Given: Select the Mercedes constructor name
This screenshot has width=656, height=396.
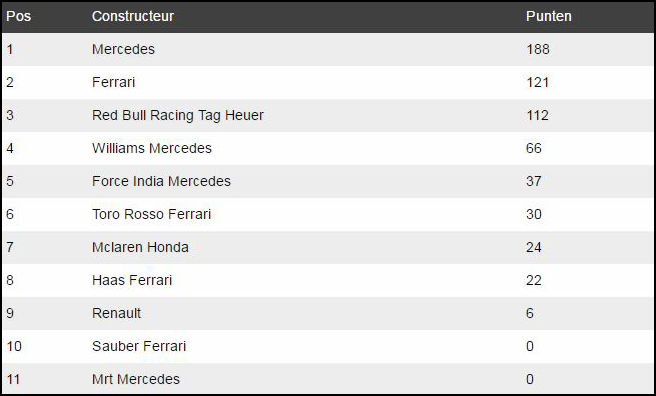Looking at the screenshot, I should coord(123,49).
